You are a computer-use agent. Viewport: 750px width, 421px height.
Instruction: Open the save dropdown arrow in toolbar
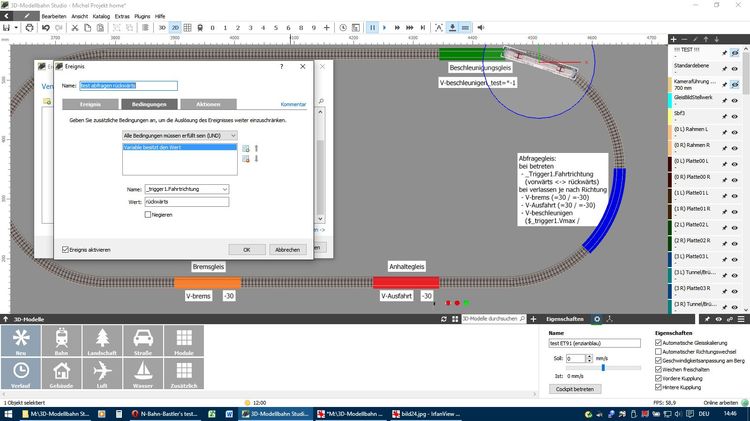16,28
